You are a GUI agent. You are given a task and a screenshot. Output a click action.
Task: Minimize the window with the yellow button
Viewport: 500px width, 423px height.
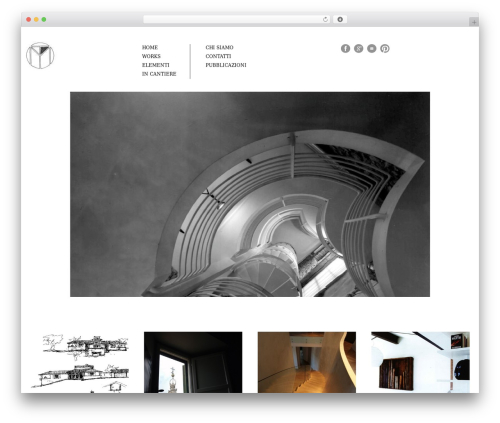click(36, 19)
